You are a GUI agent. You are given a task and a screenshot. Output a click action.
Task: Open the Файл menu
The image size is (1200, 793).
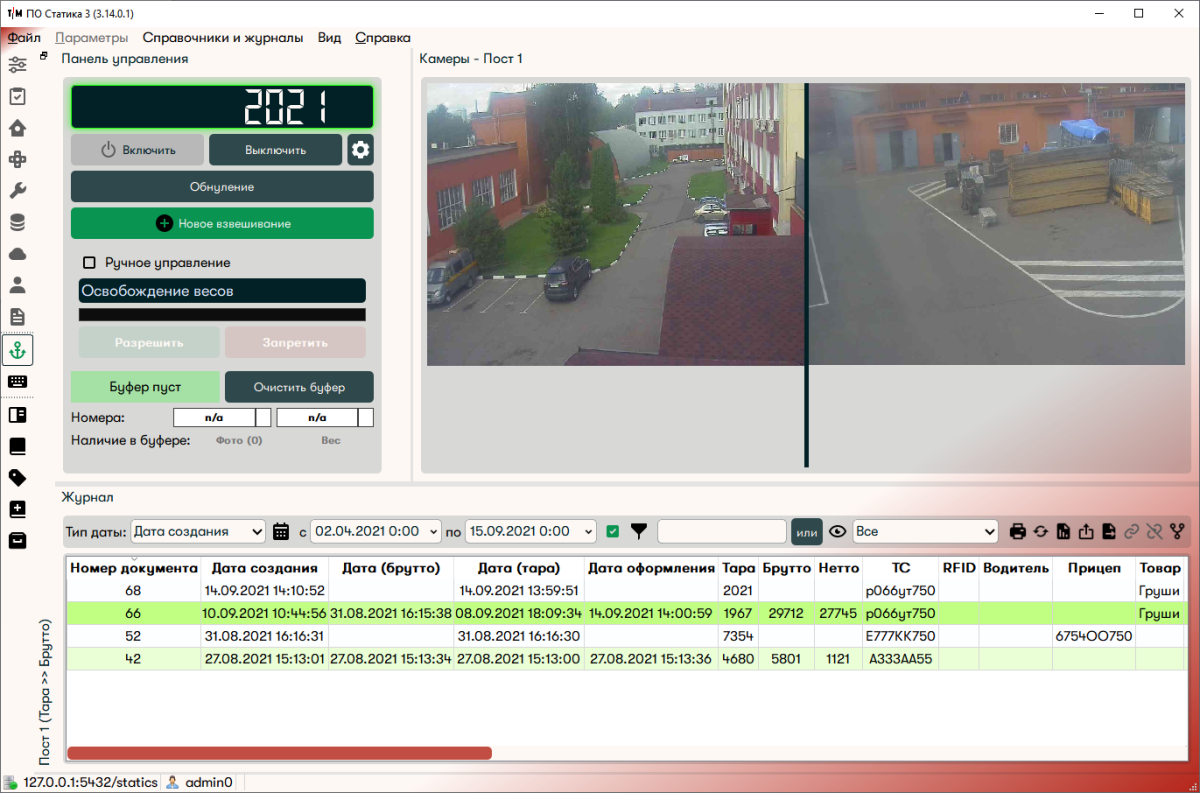24,37
